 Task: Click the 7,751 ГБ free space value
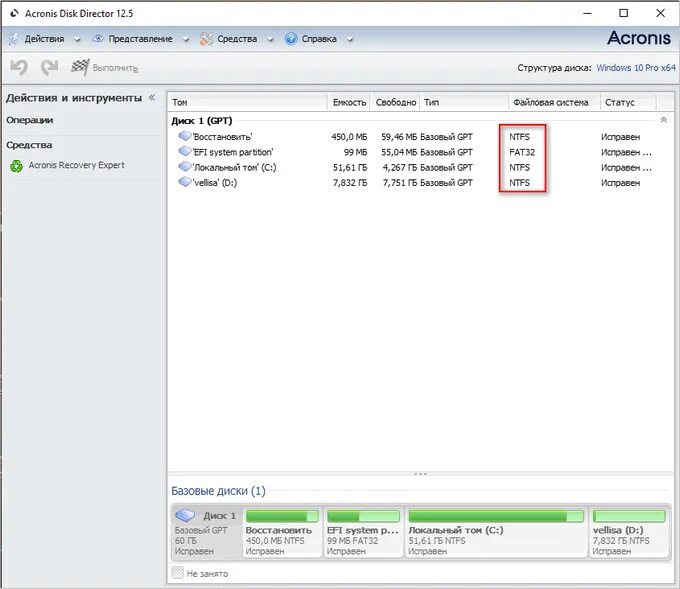click(399, 183)
